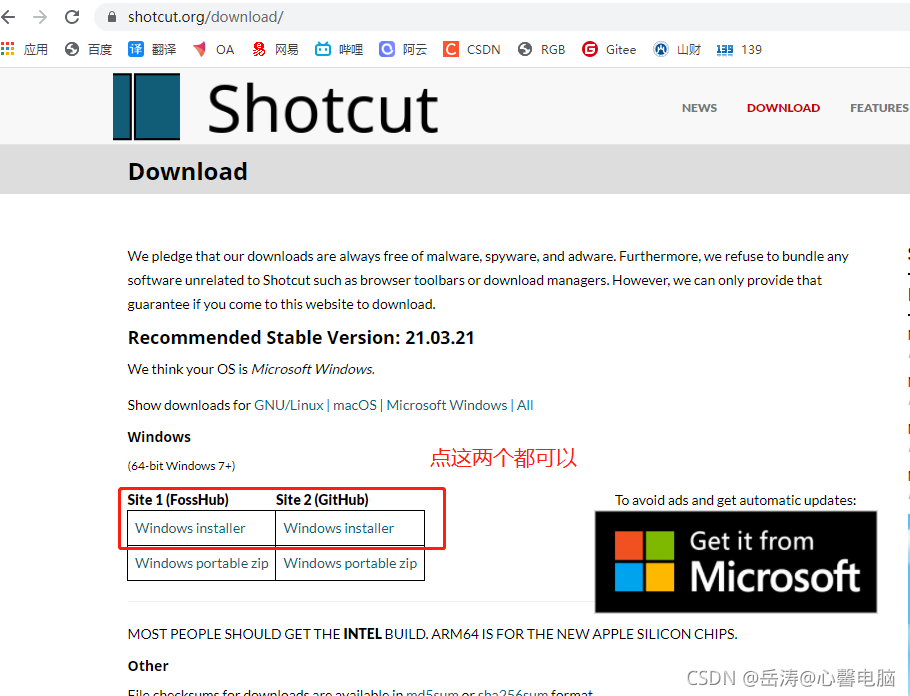Click the 'Recommended Stable Version: 21.03.21' heading

[301, 338]
